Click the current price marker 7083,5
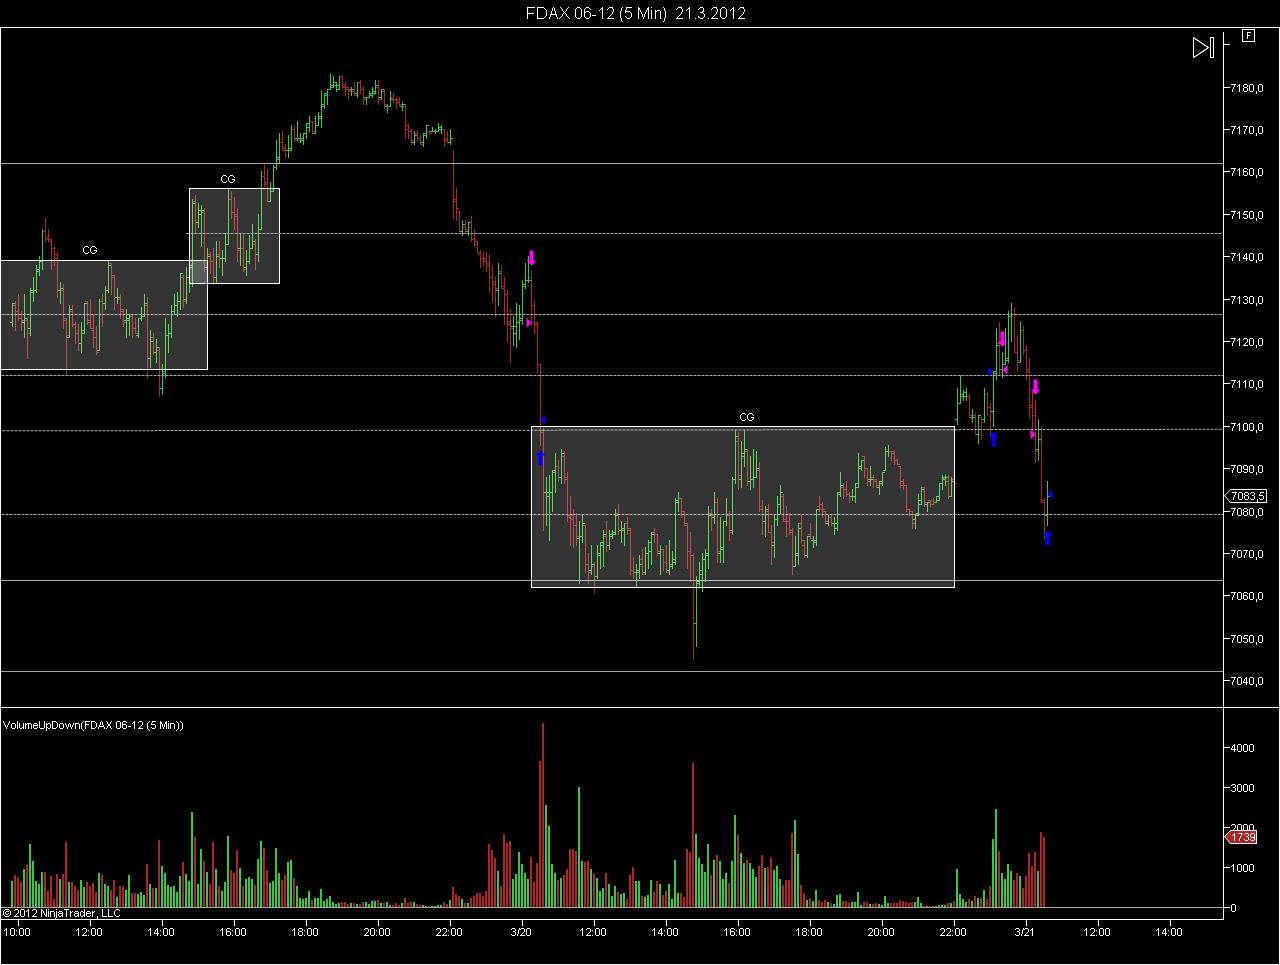 tap(1247, 496)
